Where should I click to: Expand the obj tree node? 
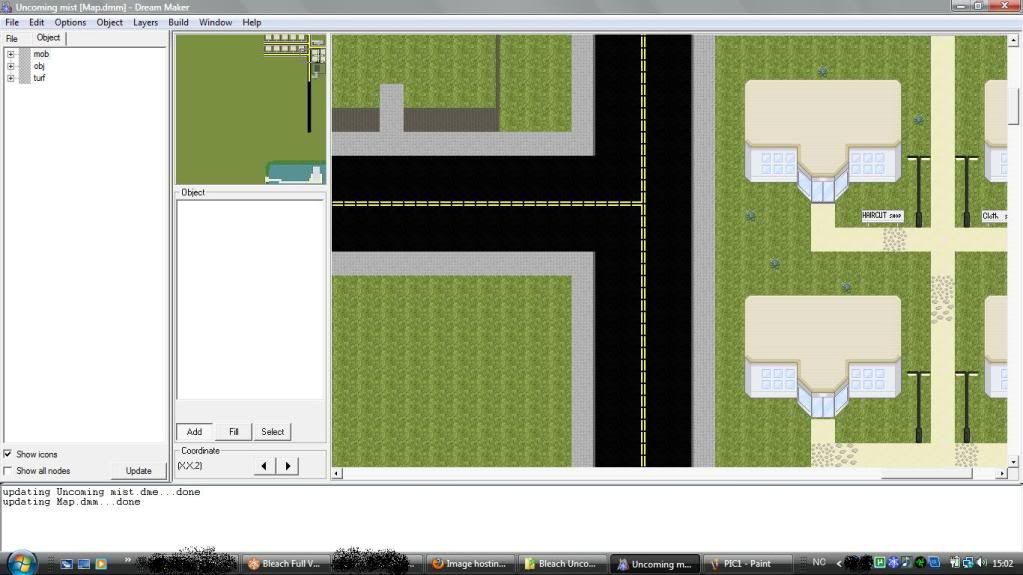pyautogui.click(x=11, y=66)
